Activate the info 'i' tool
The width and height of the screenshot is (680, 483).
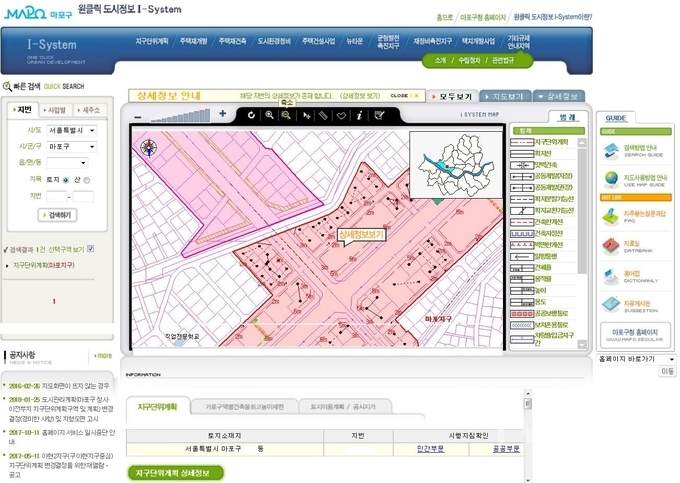click(x=359, y=115)
